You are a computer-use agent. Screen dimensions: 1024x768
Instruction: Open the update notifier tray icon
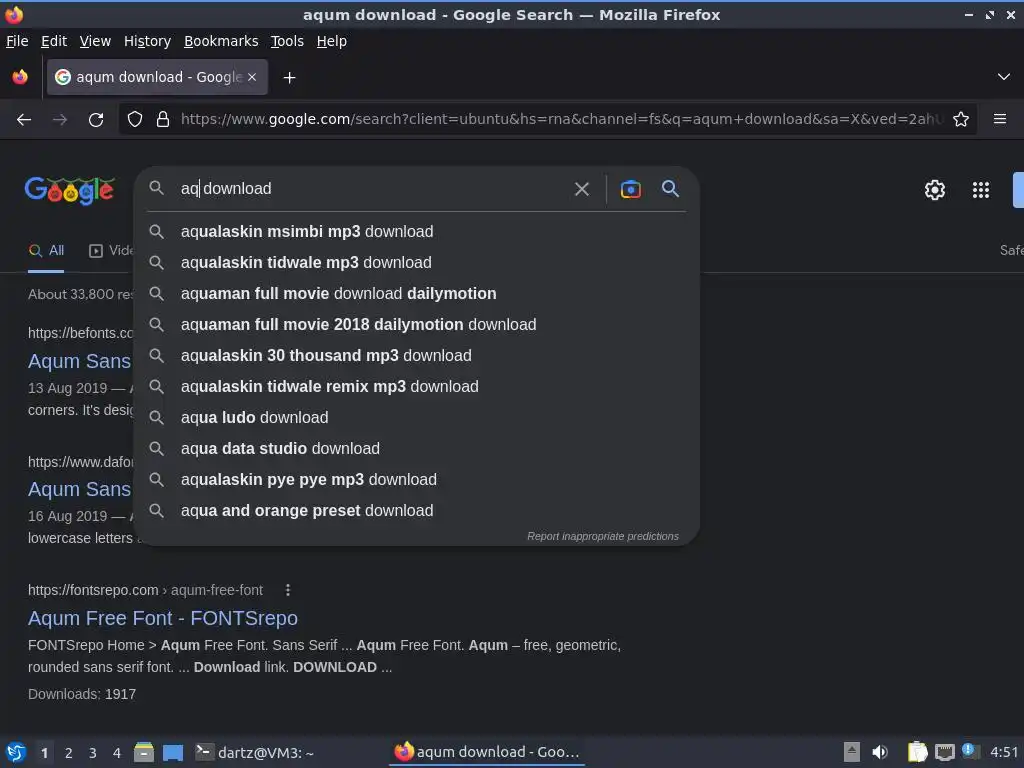(x=970, y=751)
